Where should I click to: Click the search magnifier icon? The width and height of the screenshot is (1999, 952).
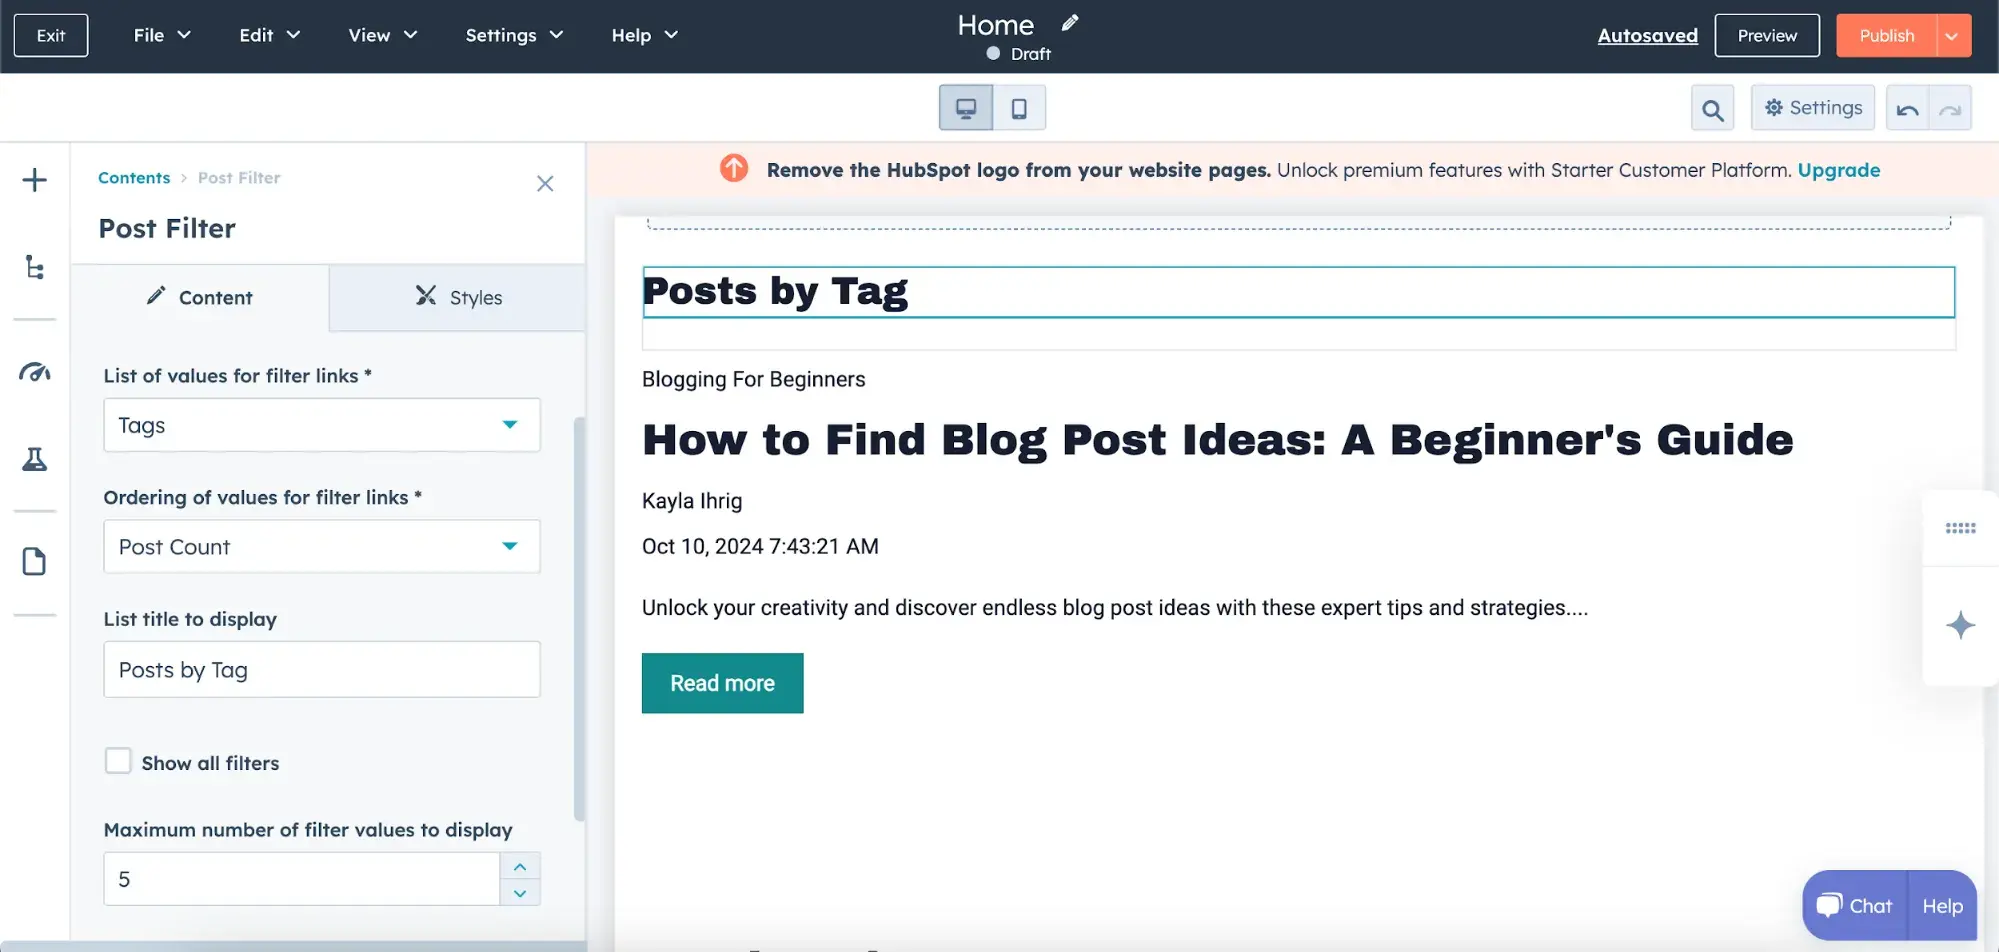click(1712, 109)
